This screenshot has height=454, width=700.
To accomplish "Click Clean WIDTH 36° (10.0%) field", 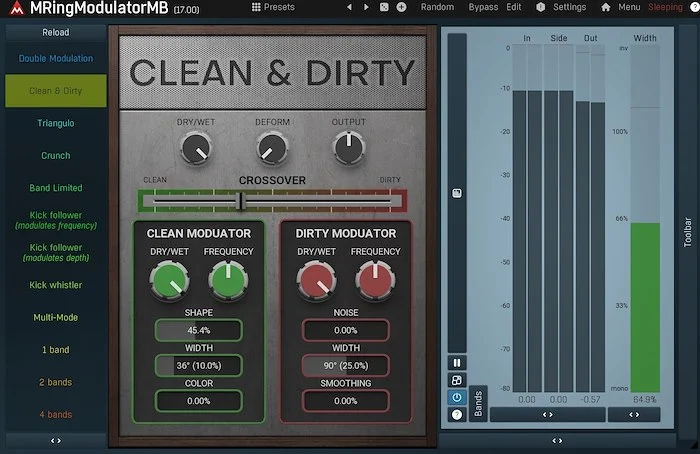I will pyautogui.click(x=199, y=366).
